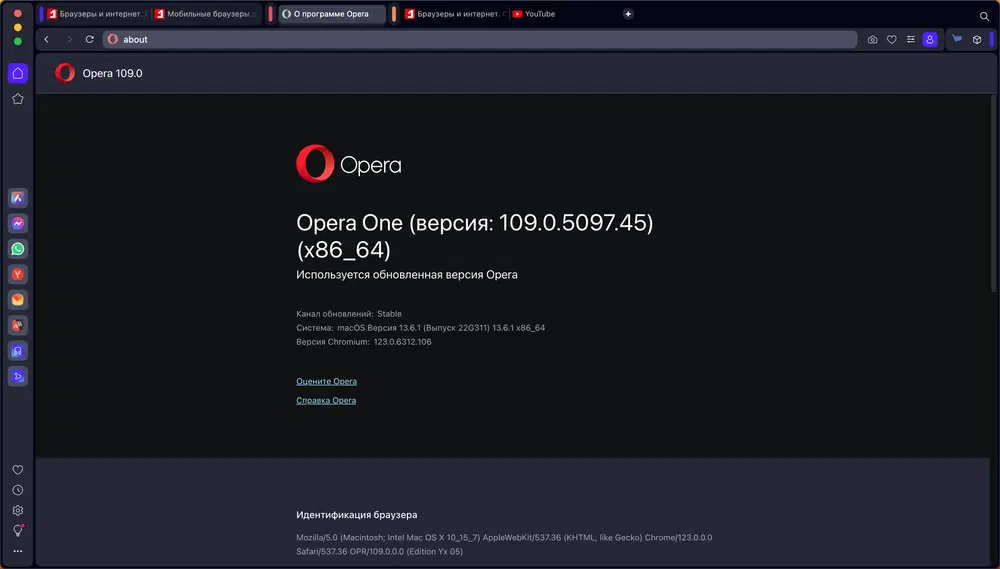This screenshot has height=569, width=1000.
Task: Click the 'Канал обновлений: Stable' line
Action: click(x=349, y=314)
